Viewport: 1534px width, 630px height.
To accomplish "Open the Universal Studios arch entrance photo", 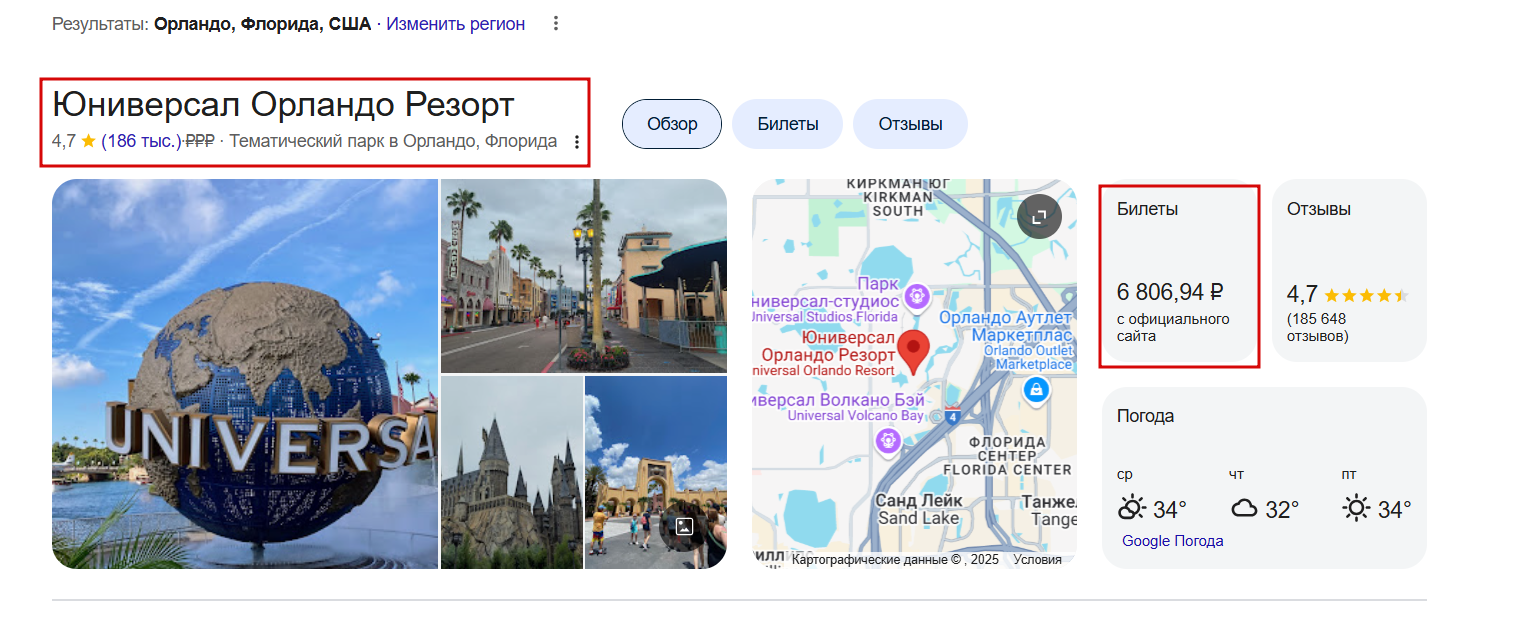I will pyautogui.click(x=656, y=473).
